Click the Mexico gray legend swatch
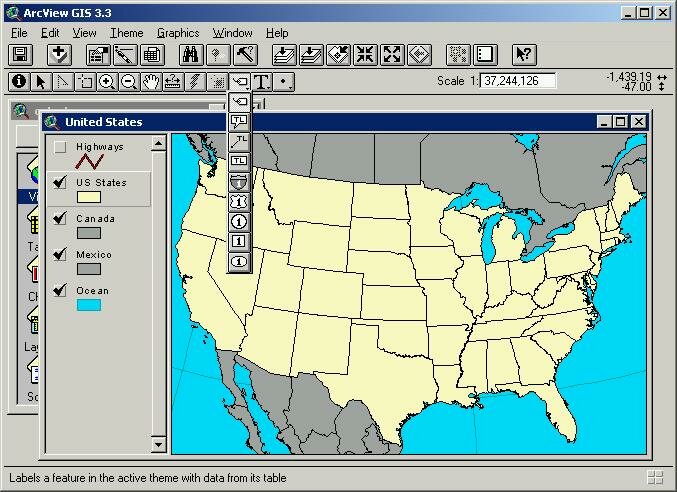The image size is (677, 492). pos(89,269)
